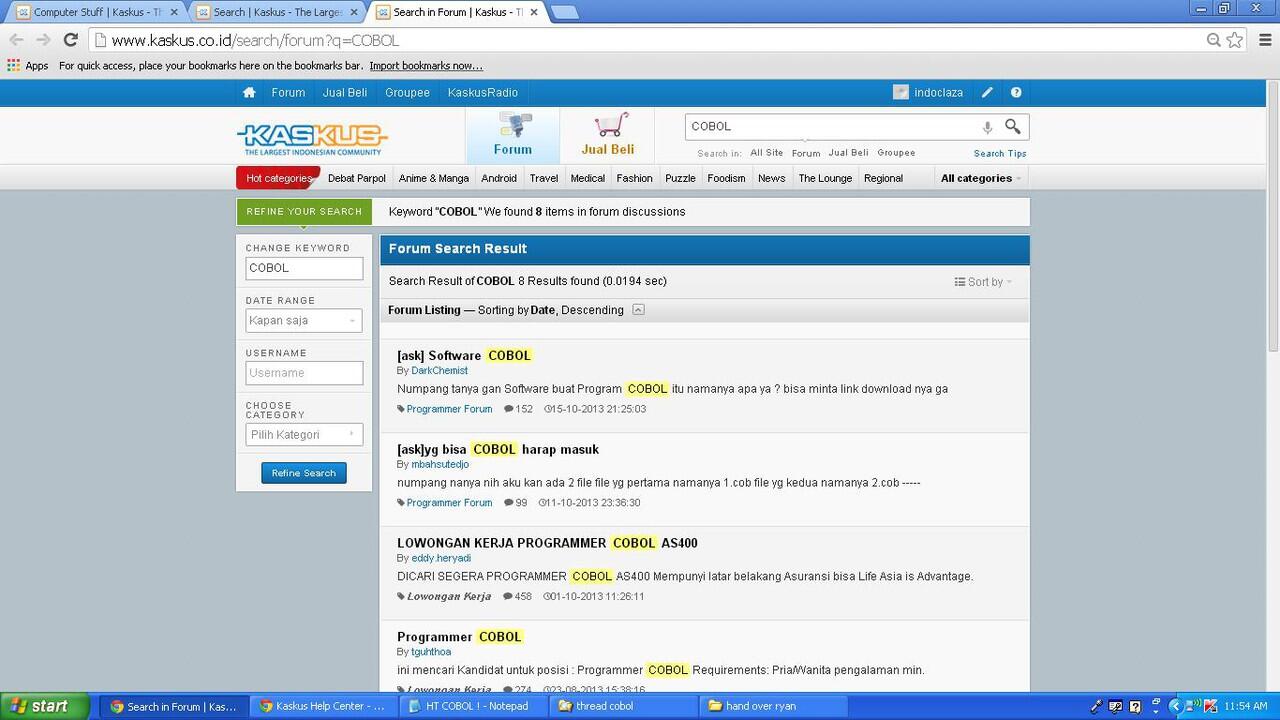Open The Lounge category
This screenshot has width=1280, height=720.
(825, 178)
